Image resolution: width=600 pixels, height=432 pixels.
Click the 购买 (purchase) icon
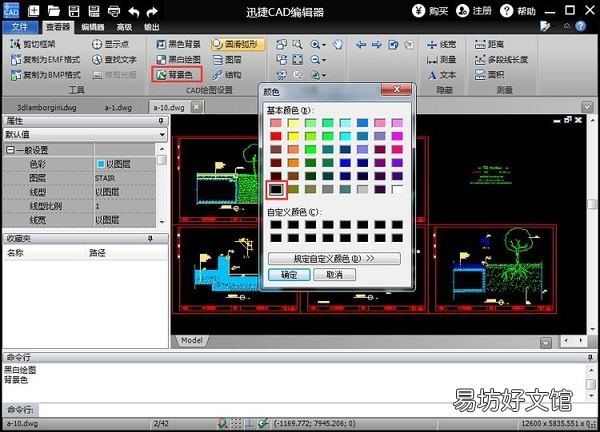pos(430,11)
